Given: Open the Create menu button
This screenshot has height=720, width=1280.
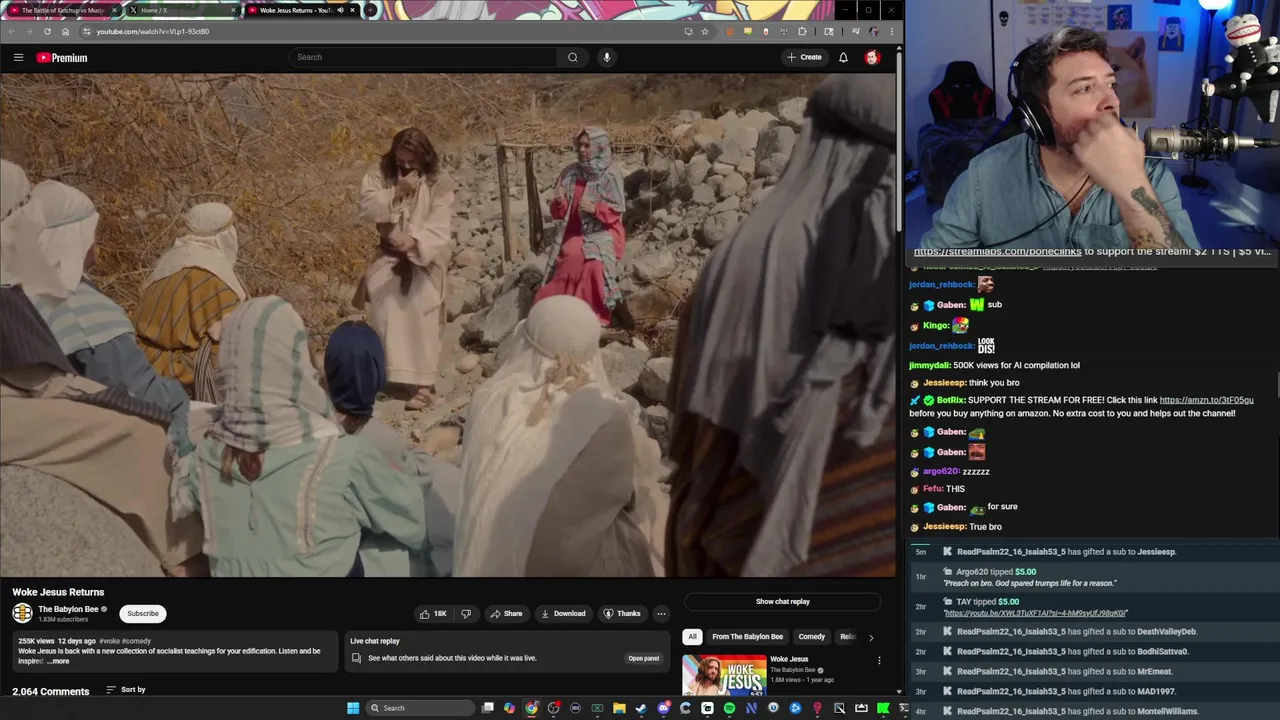Looking at the screenshot, I should 804,57.
